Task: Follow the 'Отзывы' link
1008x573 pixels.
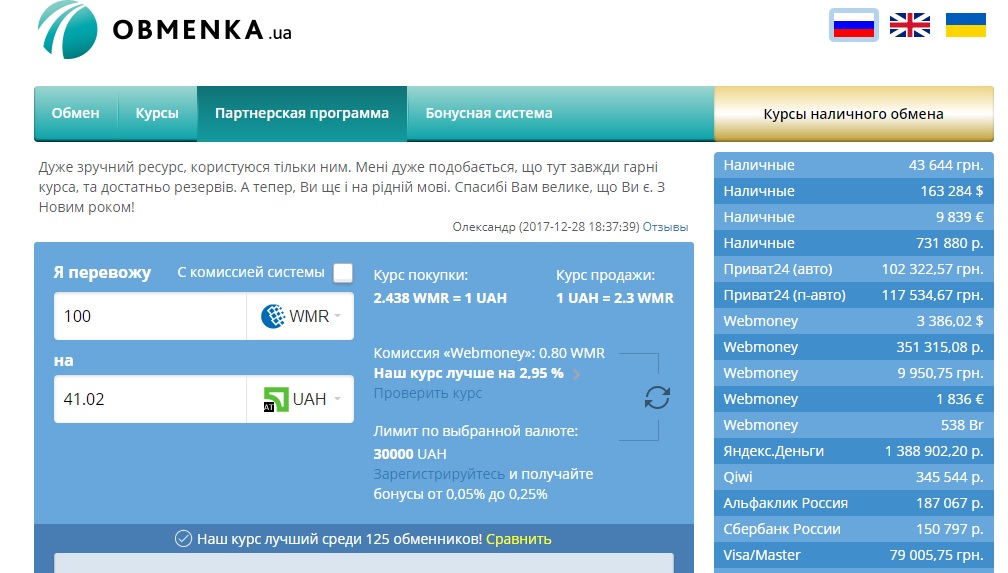Action: [665, 227]
